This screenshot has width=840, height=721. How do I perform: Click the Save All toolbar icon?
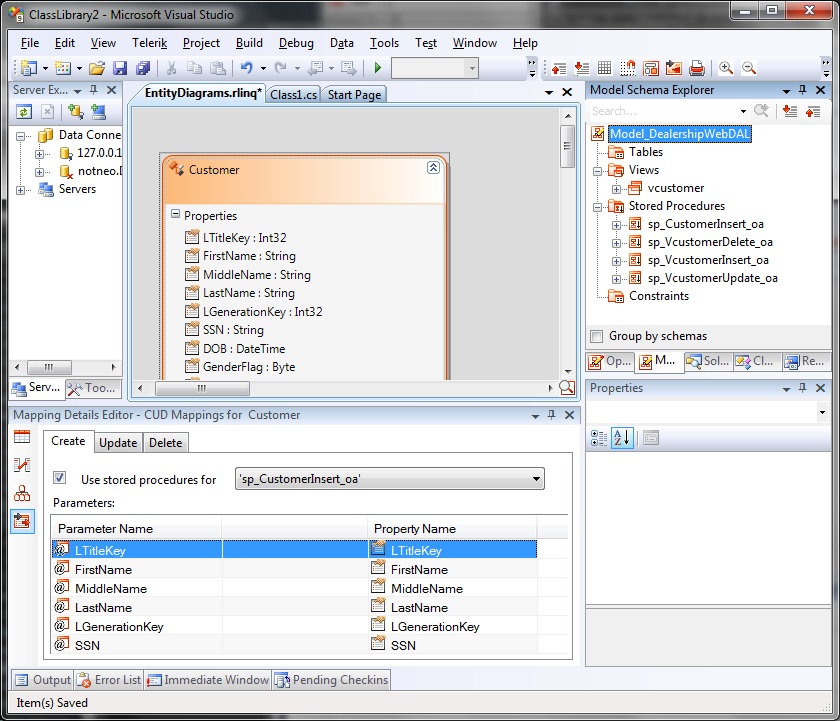click(143, 68)
